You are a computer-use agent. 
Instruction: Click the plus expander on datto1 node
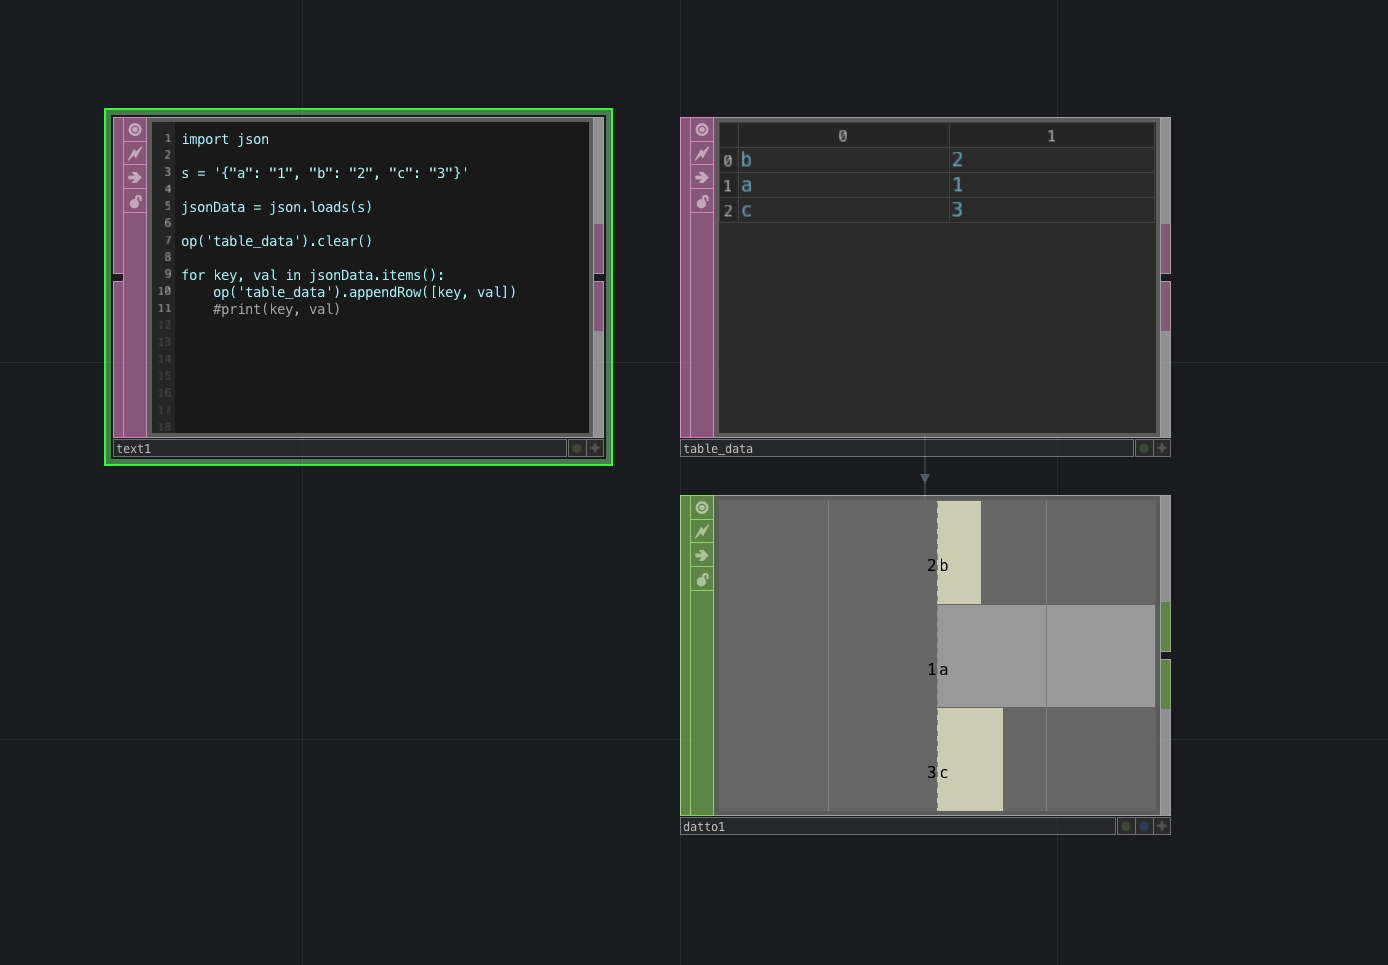1161,826
